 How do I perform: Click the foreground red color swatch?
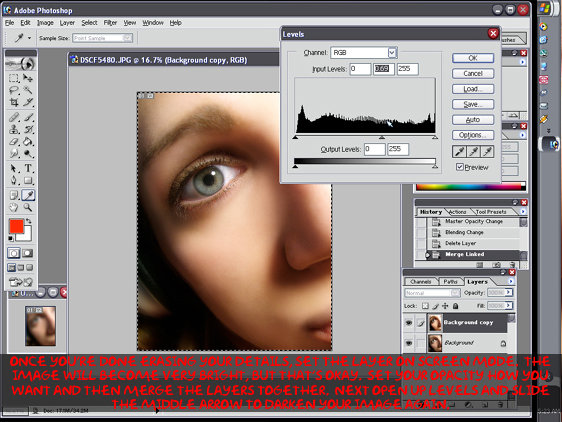tap(16, 227)
